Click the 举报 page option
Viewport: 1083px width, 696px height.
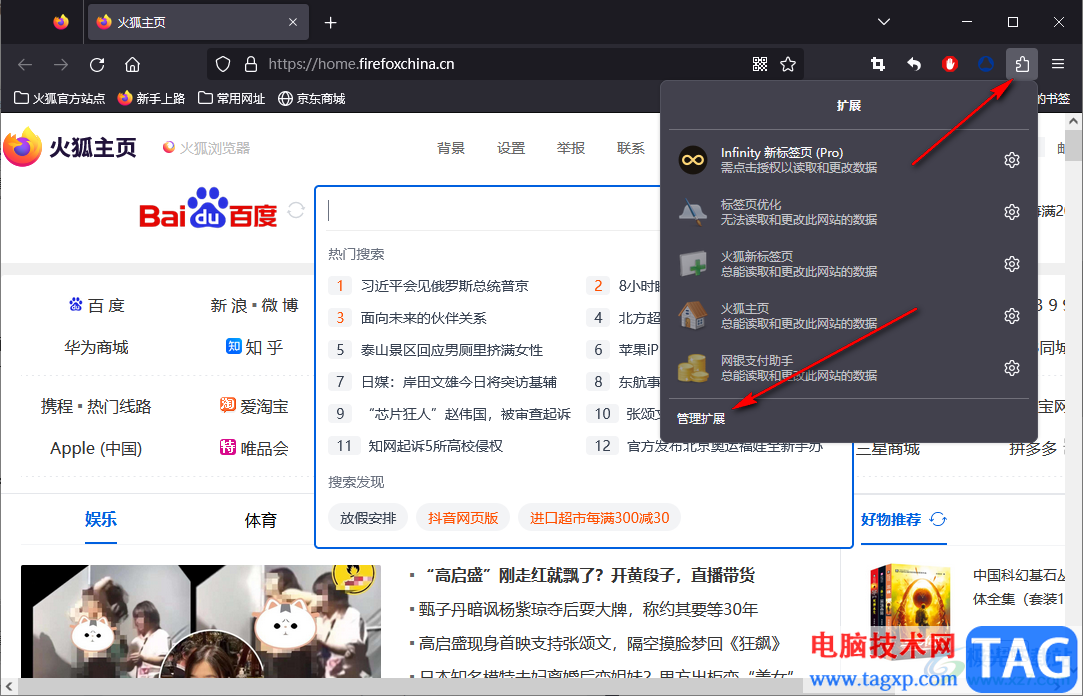tap(571, 148)
